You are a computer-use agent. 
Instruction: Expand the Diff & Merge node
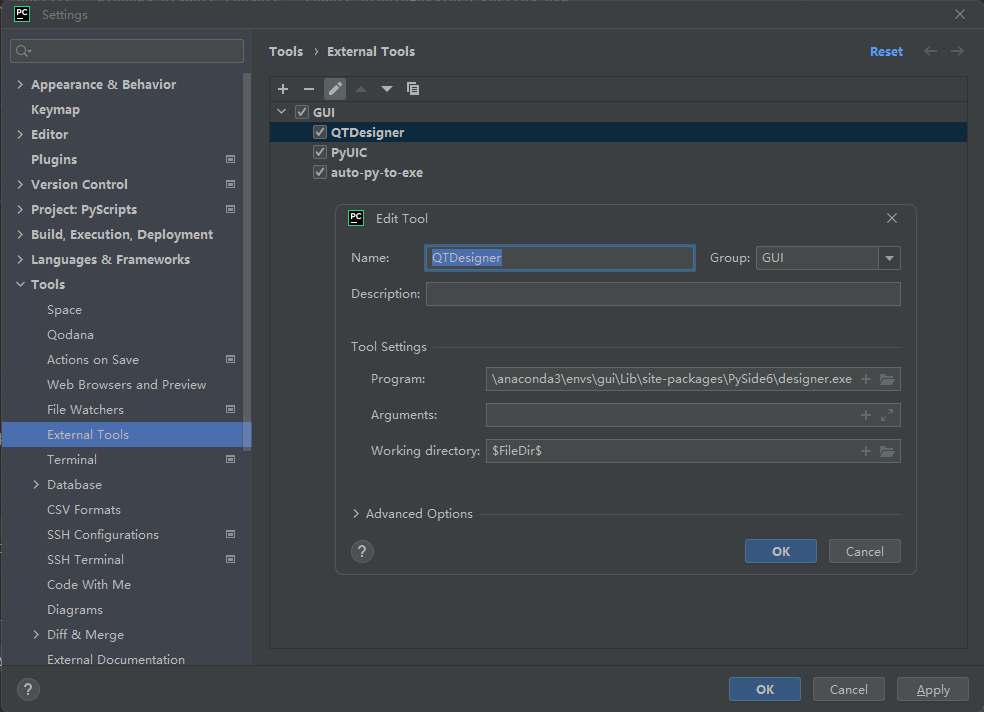(36, 635)
